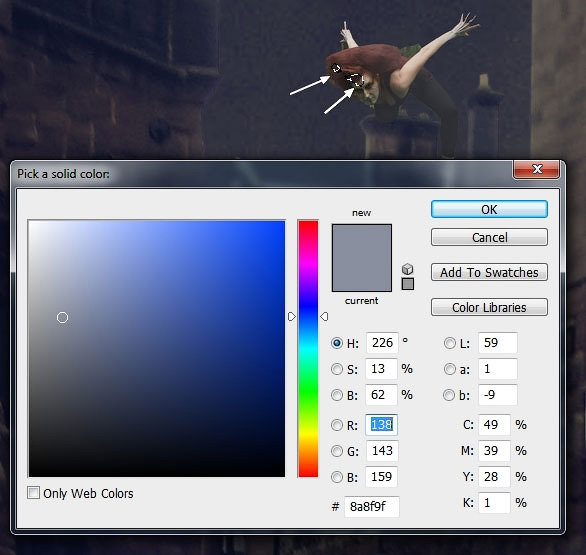Click the new color preview swatch
Viewport: 586px width, 555px height.
click(x=362, y=241)
